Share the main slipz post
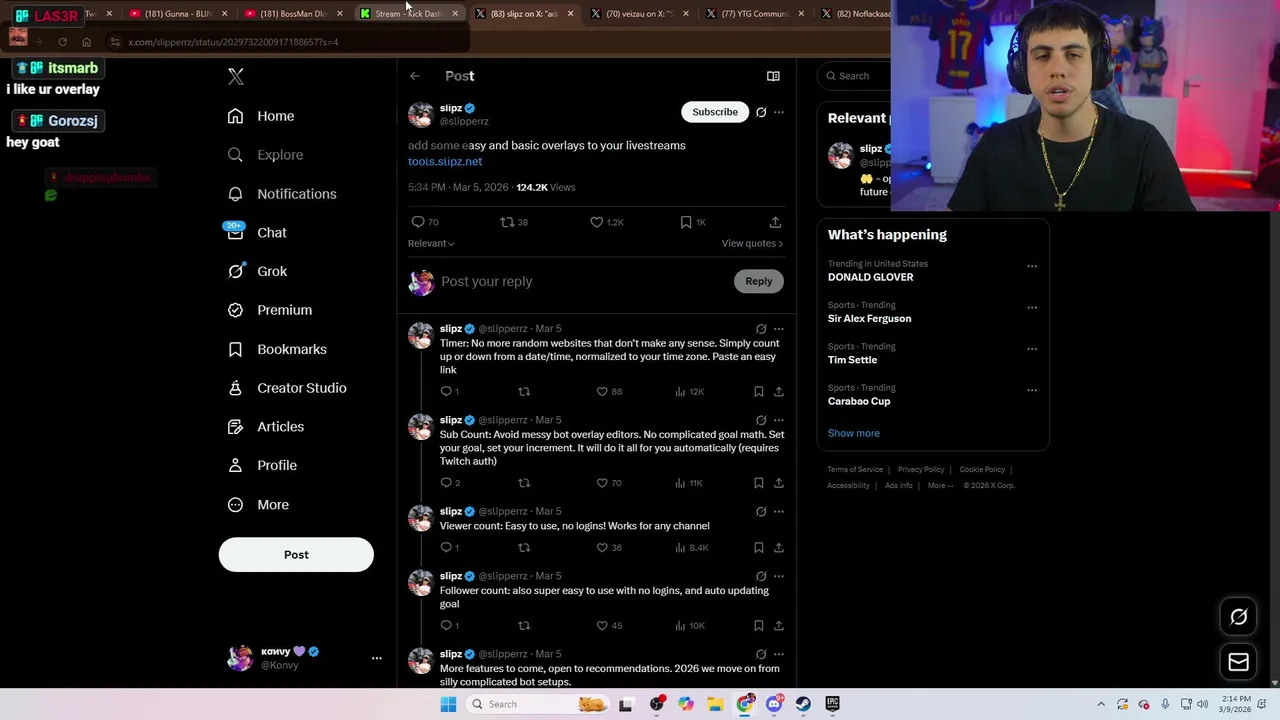Viewport: 1280px width, 720px height. [x=775, y=222]
